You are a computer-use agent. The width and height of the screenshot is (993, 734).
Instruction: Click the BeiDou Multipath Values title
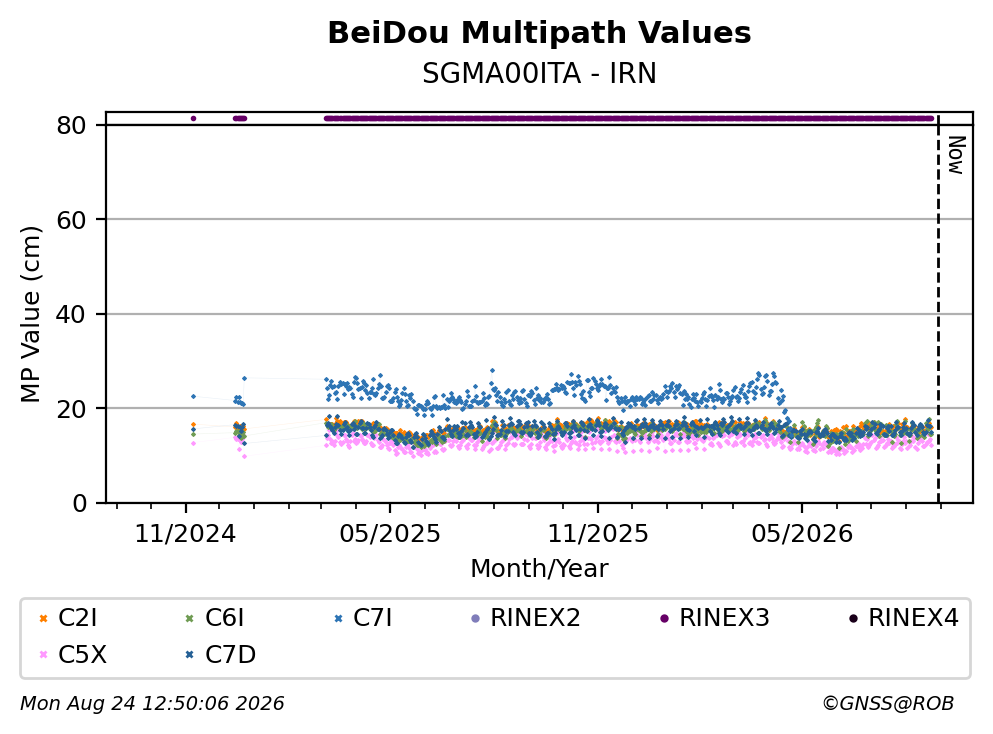[539, 32]
